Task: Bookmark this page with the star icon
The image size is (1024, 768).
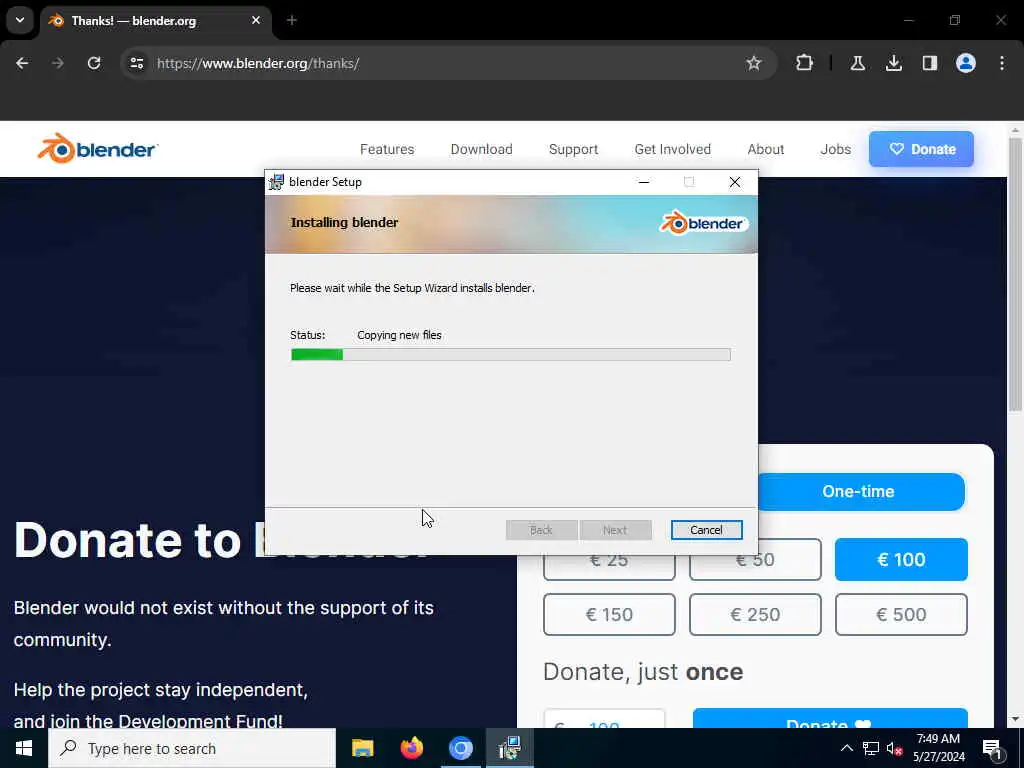Action: 754,63
